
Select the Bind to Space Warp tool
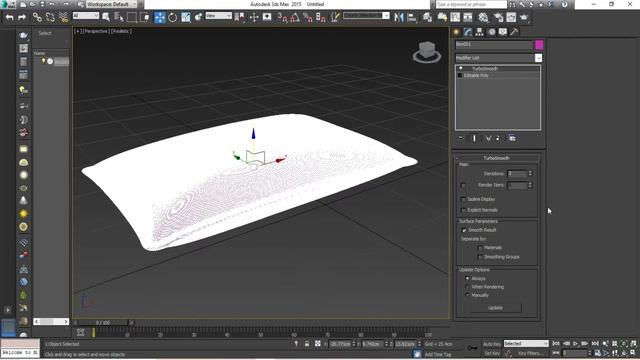point(63,17)
